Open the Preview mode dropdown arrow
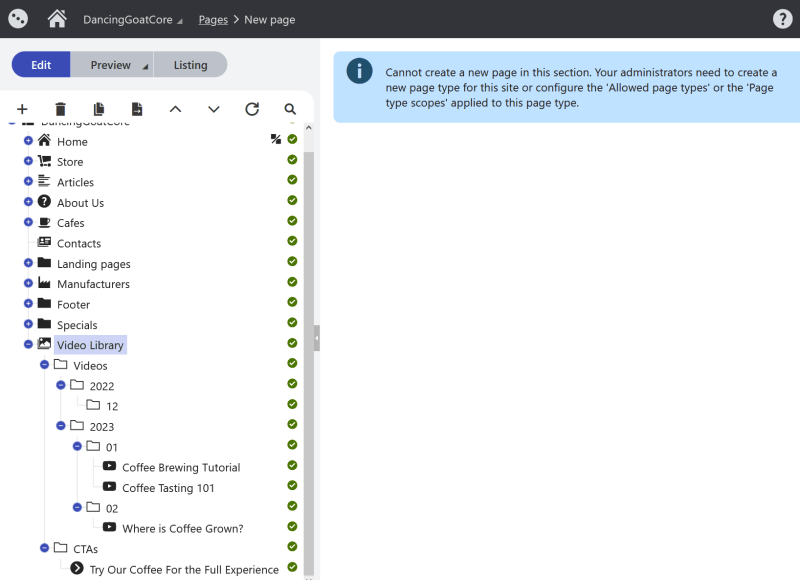Viewport: 800px width, 580px height. (x=145, y=67)
